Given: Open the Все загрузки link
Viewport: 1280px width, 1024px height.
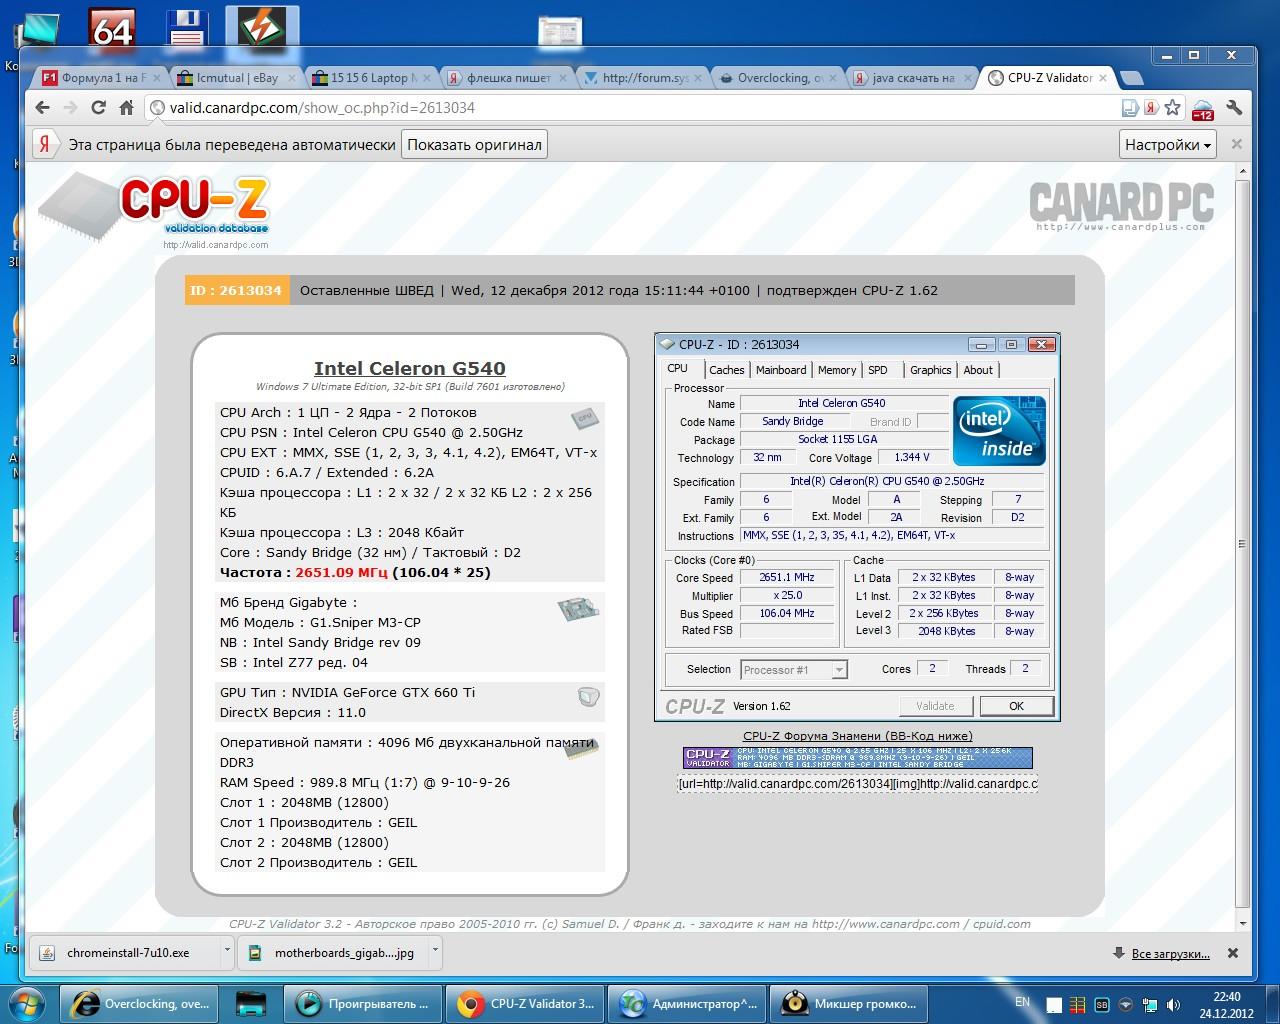Looking at the screenshot, I should pos(1171,953).
